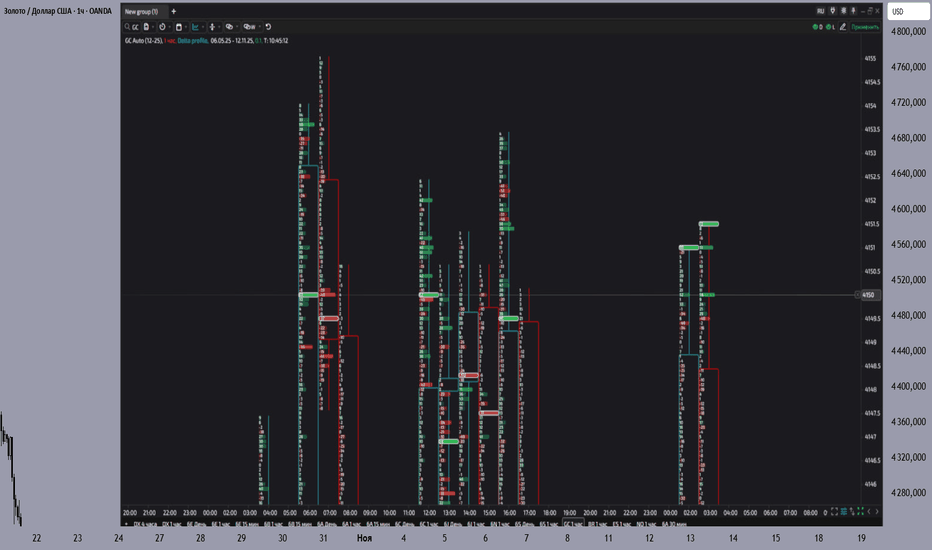The image size is (932, 550).
Task: Click the Применить button
Action: 864,27
